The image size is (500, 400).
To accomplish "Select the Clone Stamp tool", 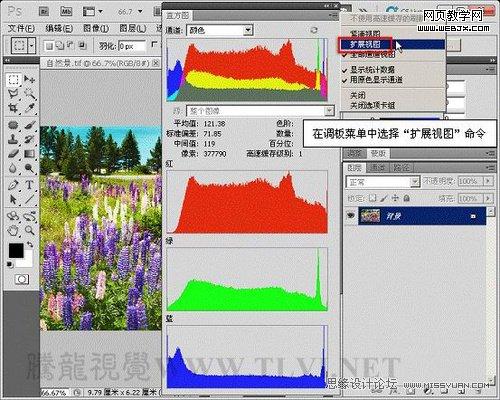I will click(x=13, y=139).
